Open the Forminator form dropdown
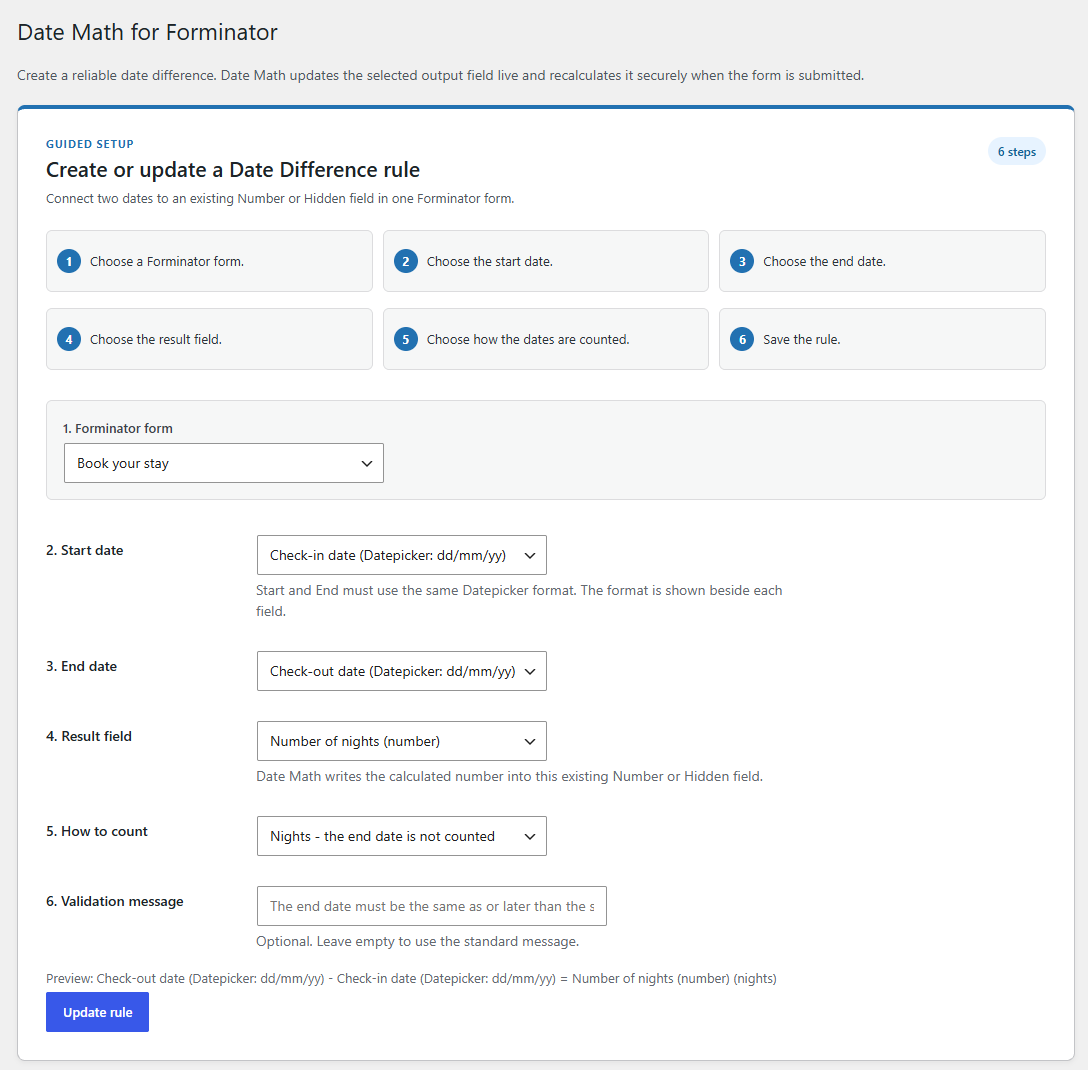 (223, 463)
